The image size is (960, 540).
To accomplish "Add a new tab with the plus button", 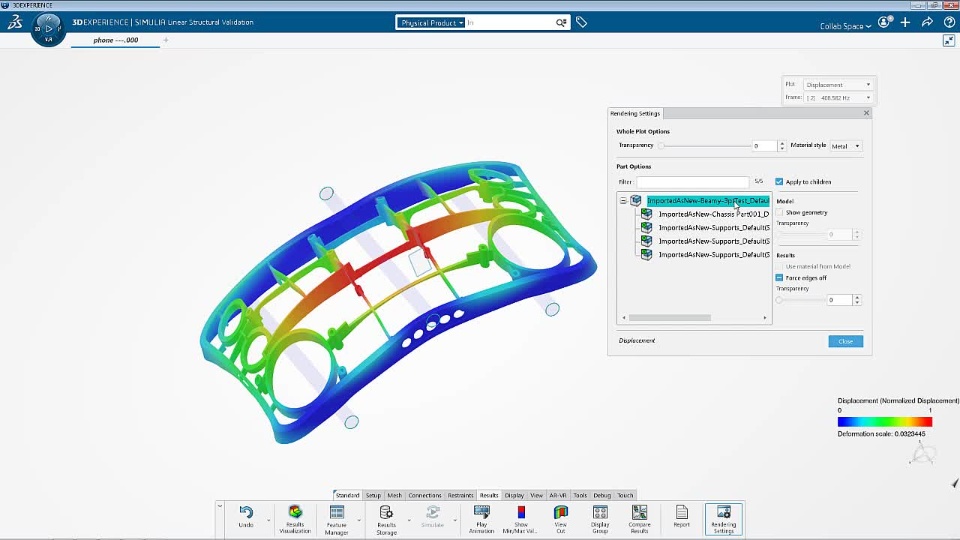I will click(166, 40).
